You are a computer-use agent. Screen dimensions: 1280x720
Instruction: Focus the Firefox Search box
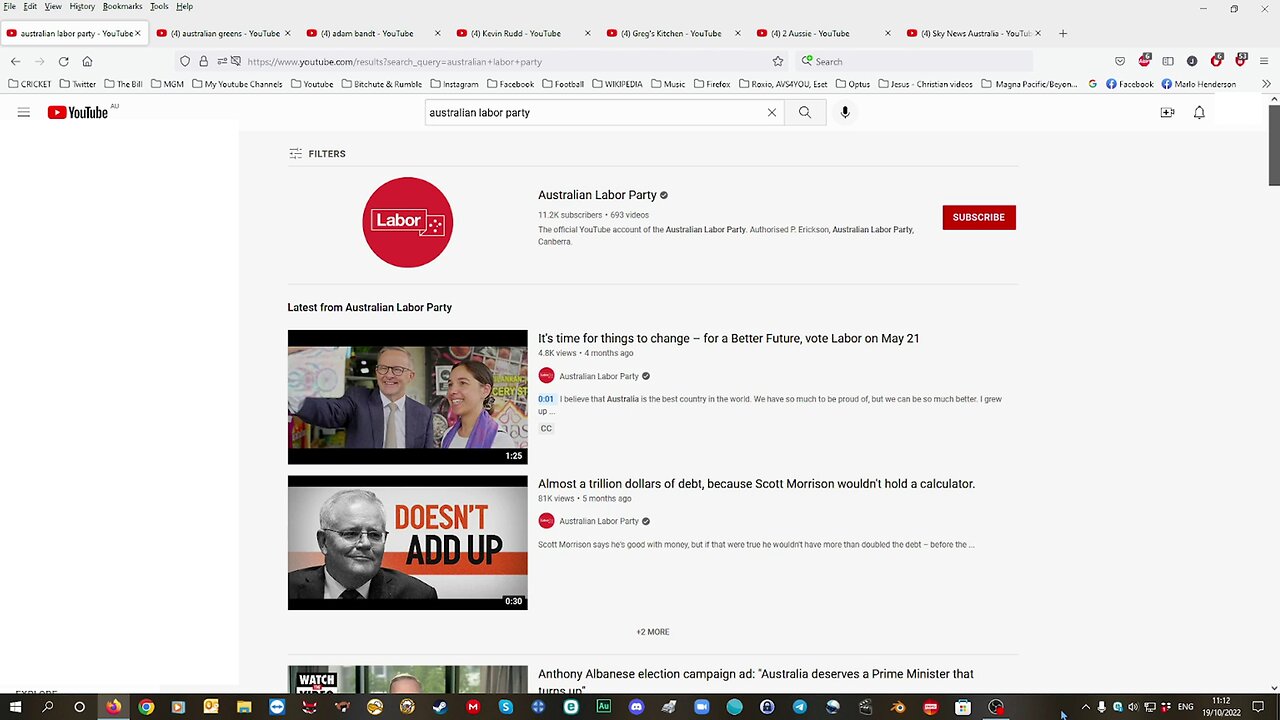(x=915, y=61)
